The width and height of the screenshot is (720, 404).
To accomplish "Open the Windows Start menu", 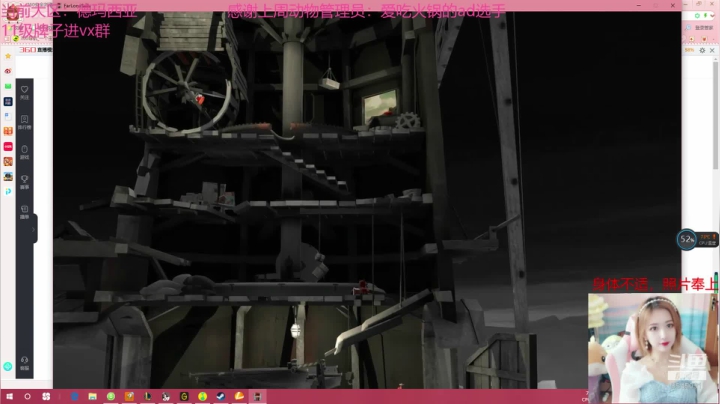I will click(9, 396).
